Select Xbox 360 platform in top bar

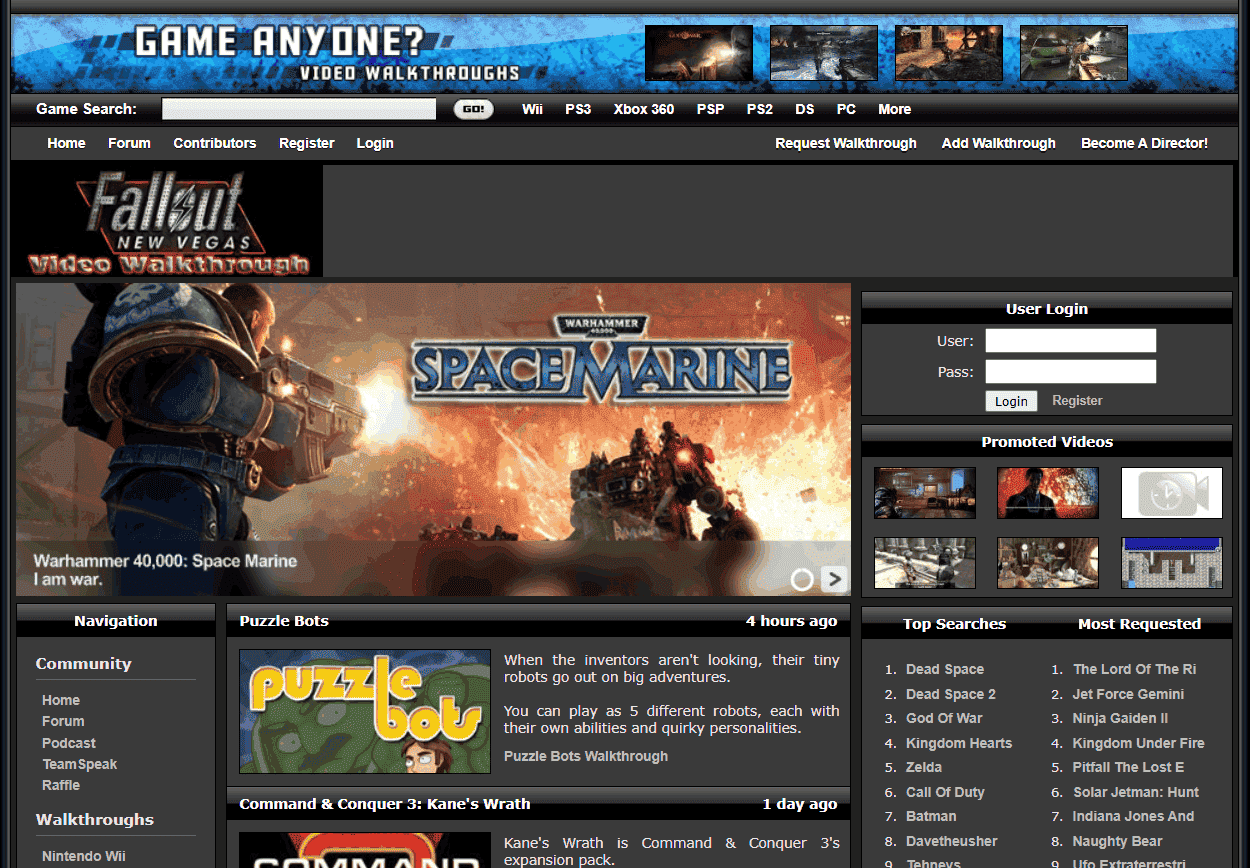click(x=643, y=109)
